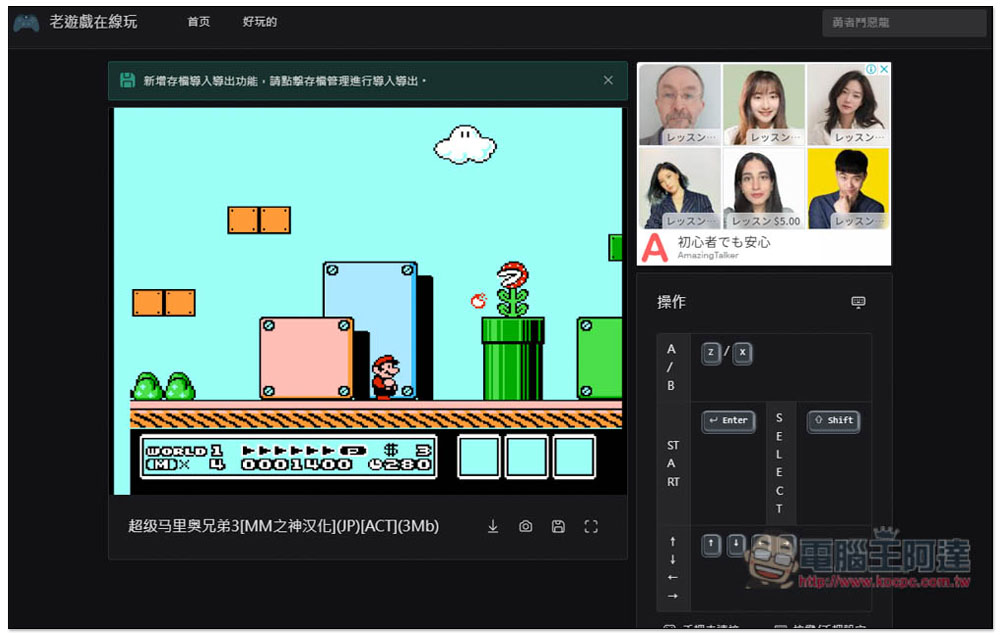Image resolution: width=1000 pixels, height=636 pixels.
Task: Click the 新增存檔導入導出功能 notice text
Action: click(285, 81)
